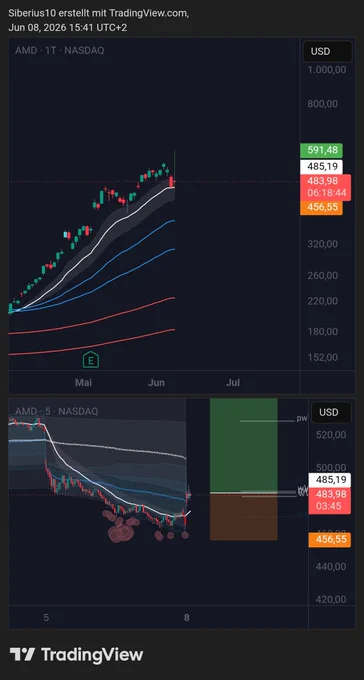Open the USD currency selector on upper chart
The image size is (364, 680).
pos(327,52)
